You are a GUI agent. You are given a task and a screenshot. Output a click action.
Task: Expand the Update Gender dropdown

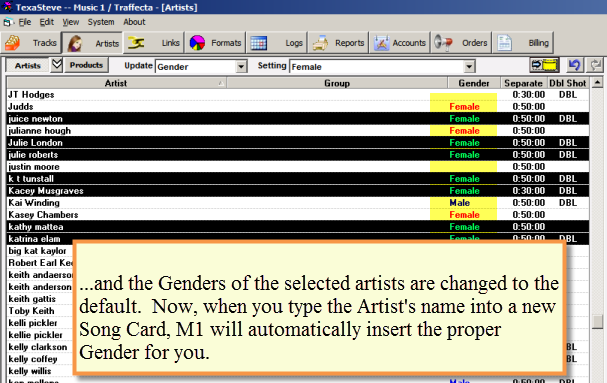pos(241,67)
